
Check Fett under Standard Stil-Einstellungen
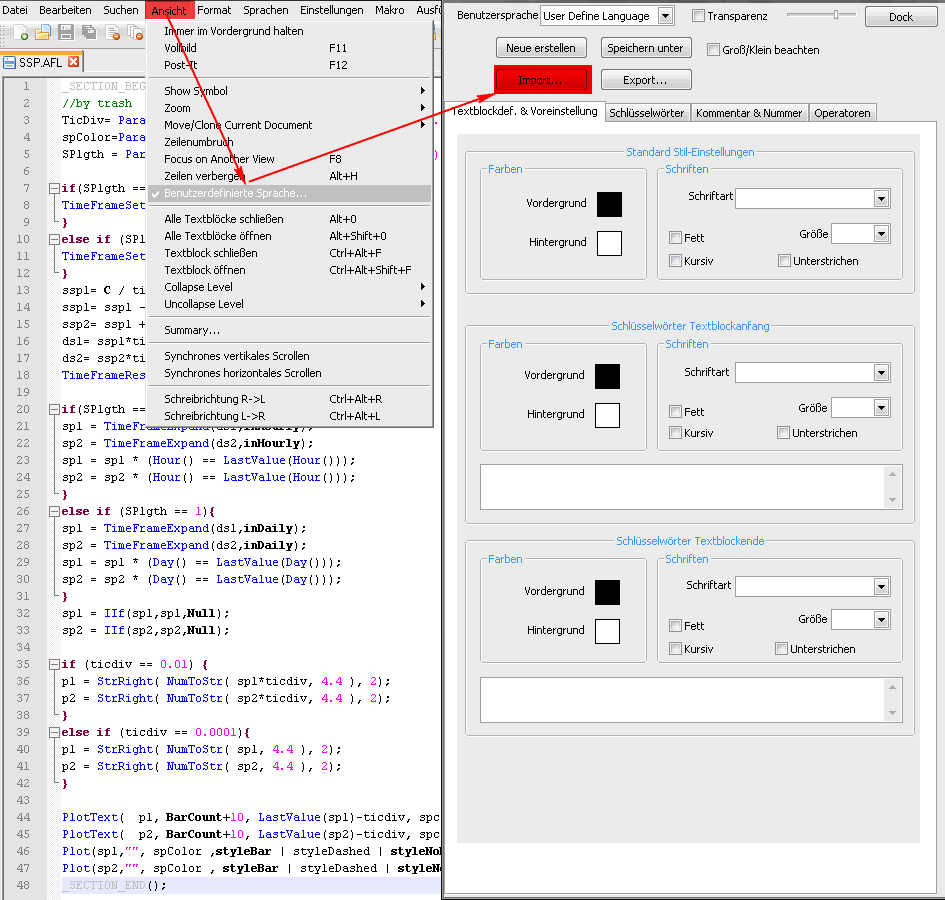pos(676,238)
